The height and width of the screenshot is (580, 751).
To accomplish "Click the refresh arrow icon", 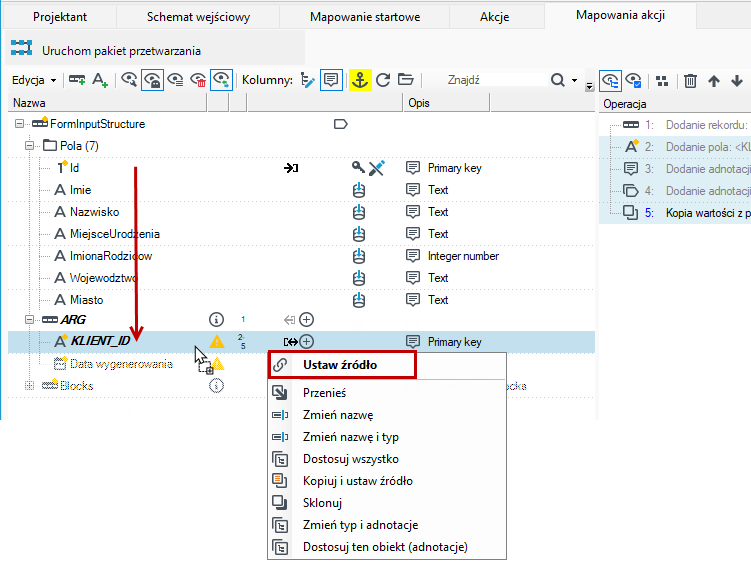I will tap(383, 80).
